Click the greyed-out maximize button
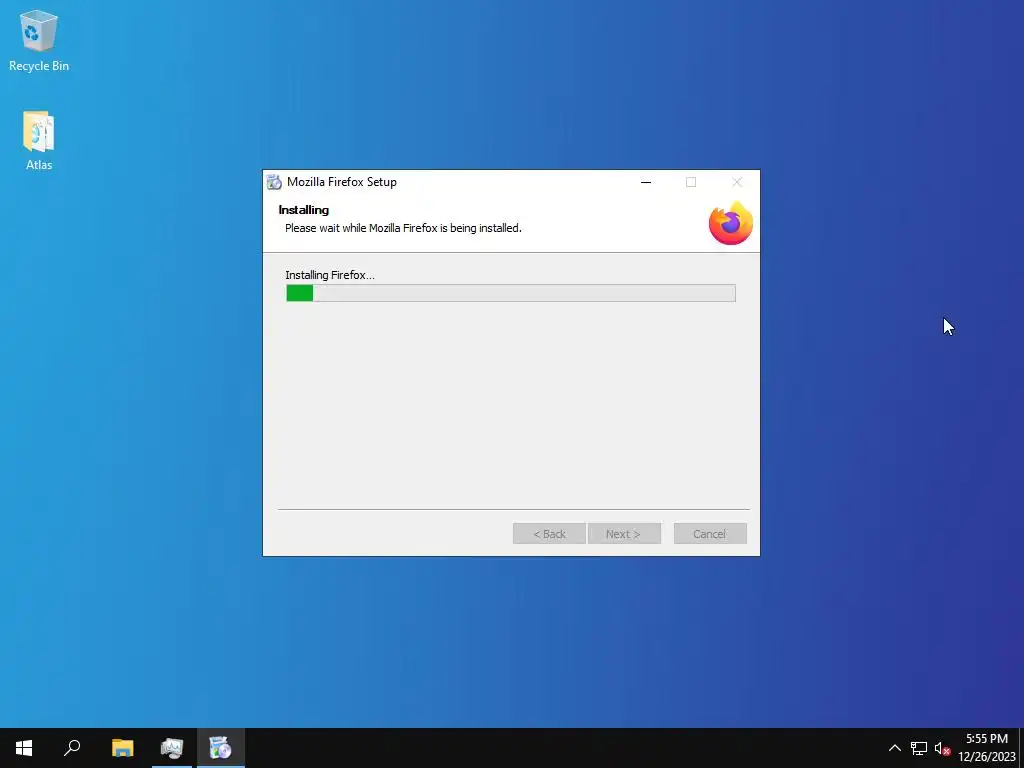The width and height of the screenshot is (1024, 768). pyautogui.click(x=691, y=182)
